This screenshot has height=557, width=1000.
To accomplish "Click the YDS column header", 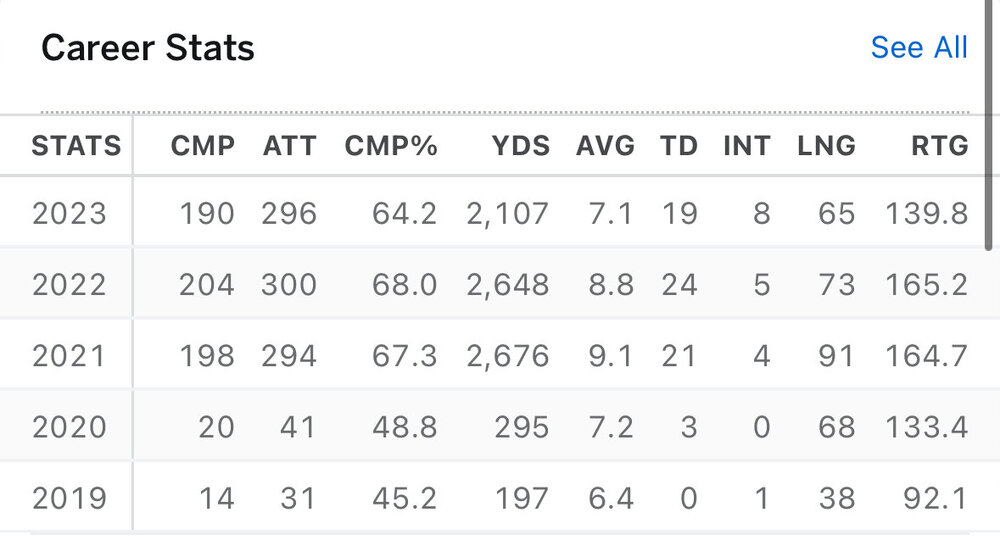I will click(x=520, y=146).
